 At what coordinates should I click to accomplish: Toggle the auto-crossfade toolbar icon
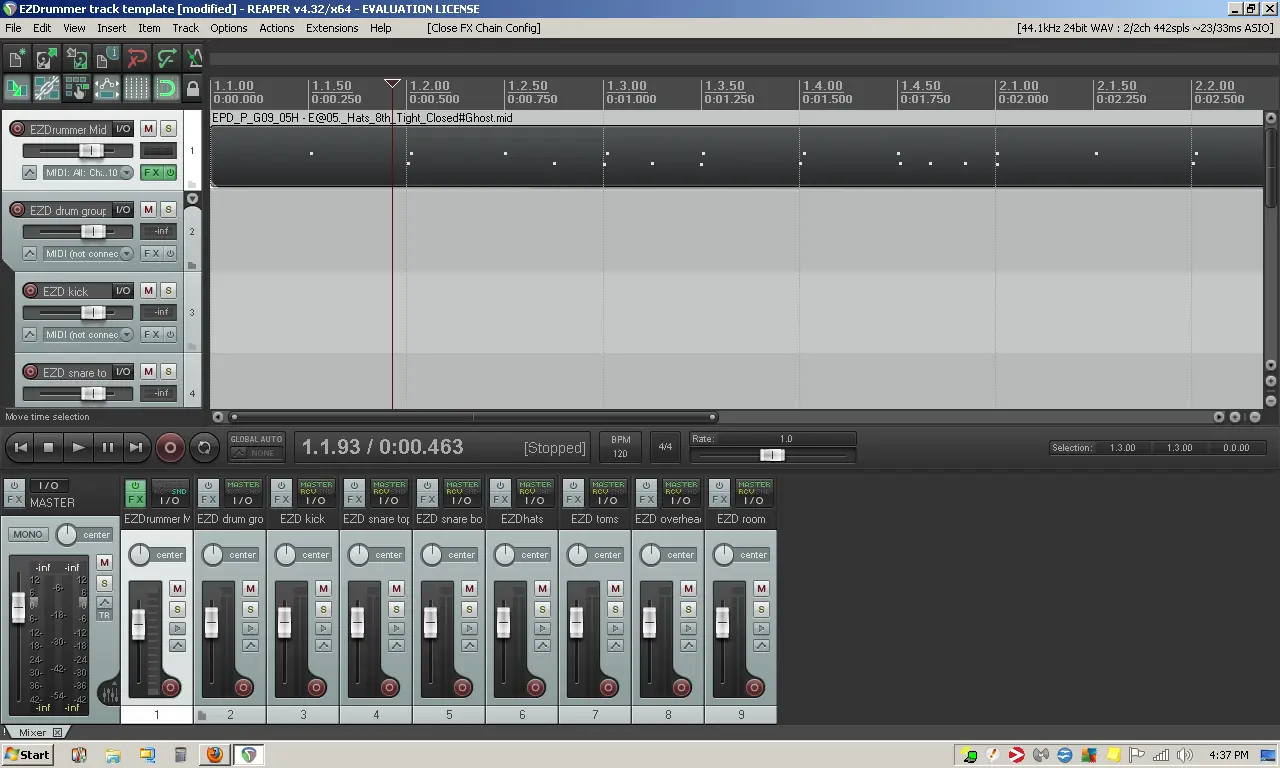16,88
